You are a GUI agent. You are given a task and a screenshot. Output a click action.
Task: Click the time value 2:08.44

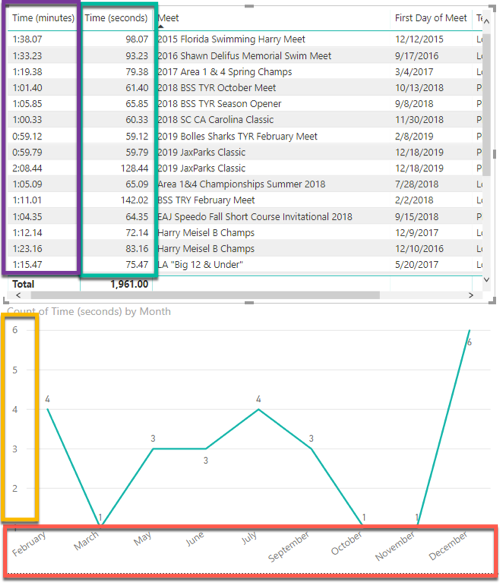pos(27,168)
